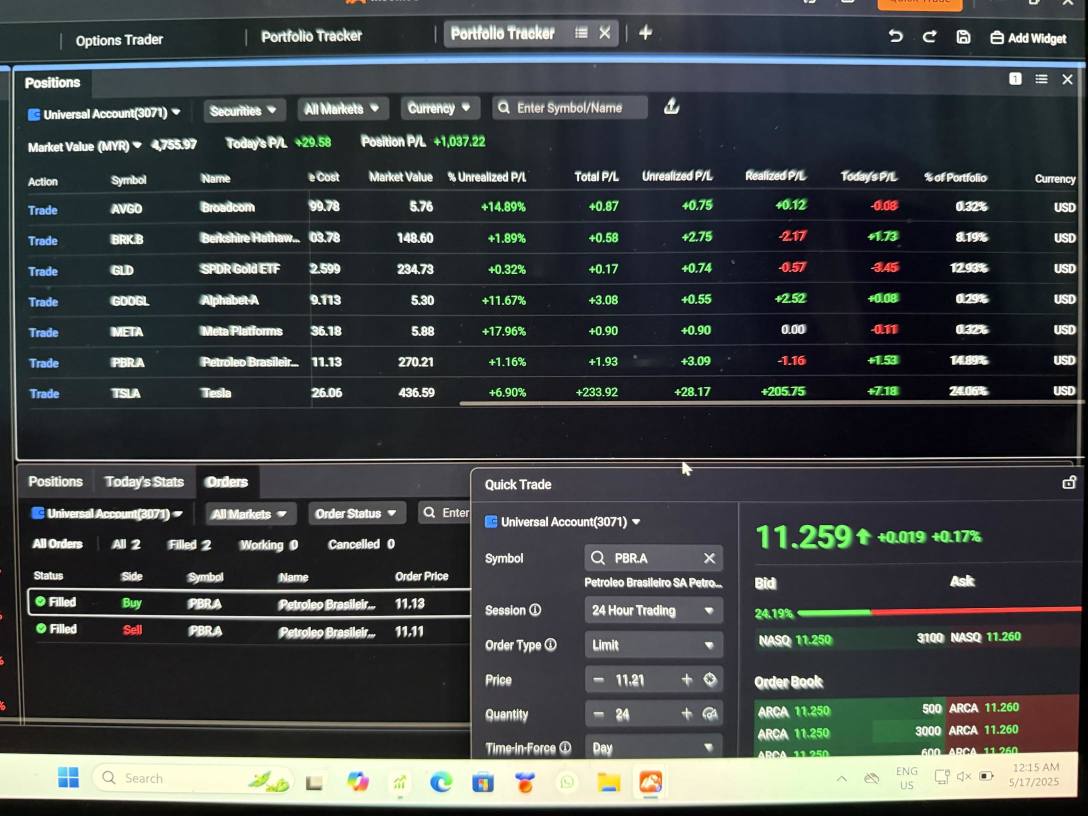
Task: Open the Orders panel All Markets dropdown
Action: (249, 513)
